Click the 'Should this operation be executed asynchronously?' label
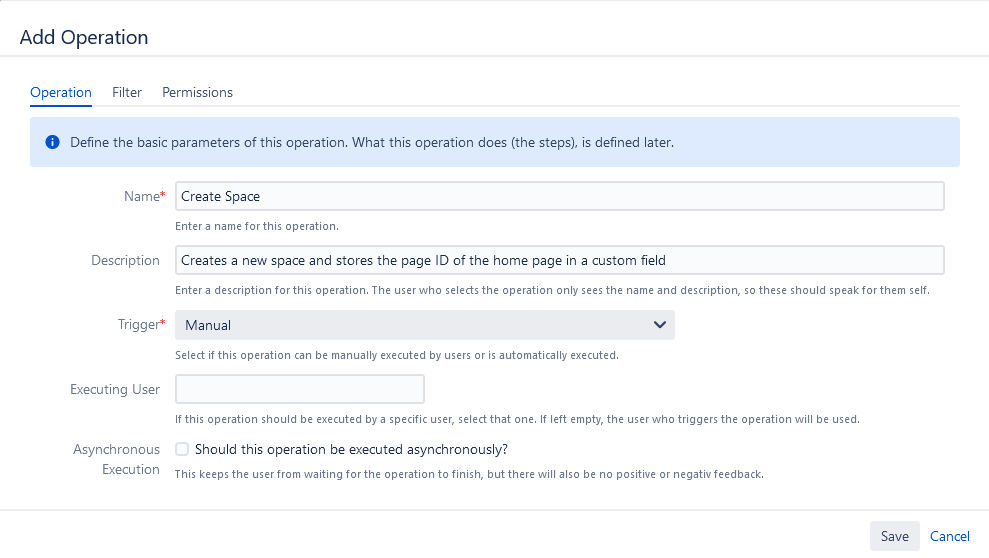The height and width of the screenshot is (558, 989). [351, 450]
